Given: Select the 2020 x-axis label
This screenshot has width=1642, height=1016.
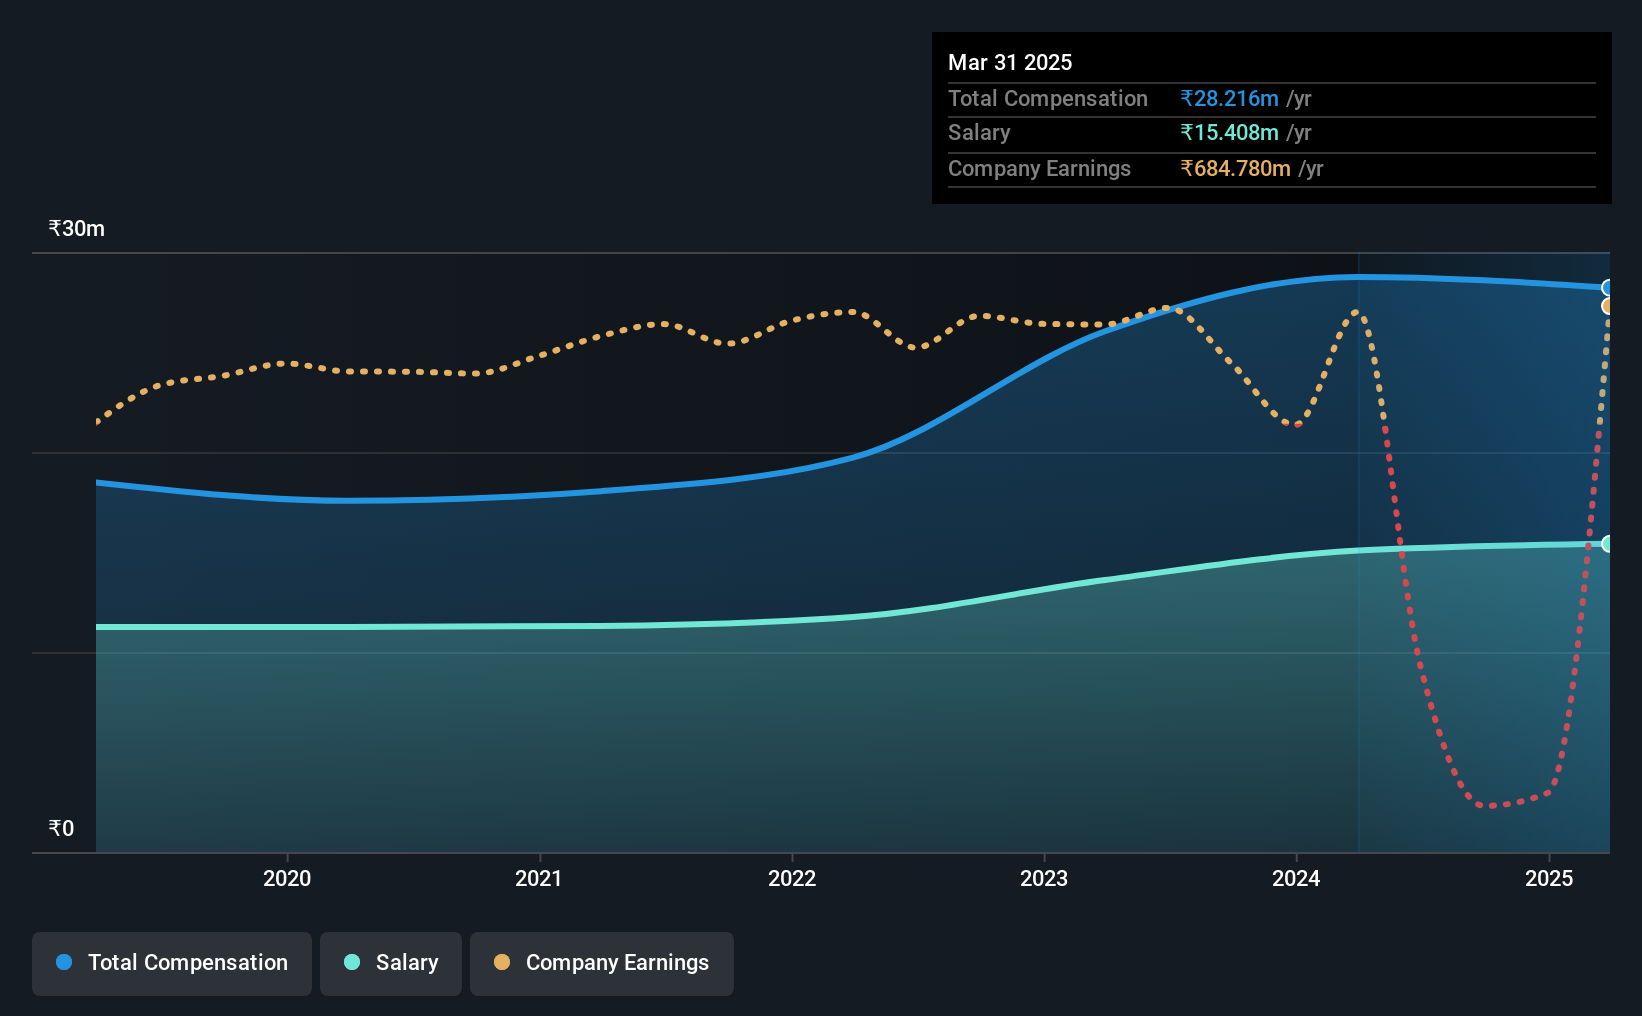Looking at the screenshot, I should (287, 878).
